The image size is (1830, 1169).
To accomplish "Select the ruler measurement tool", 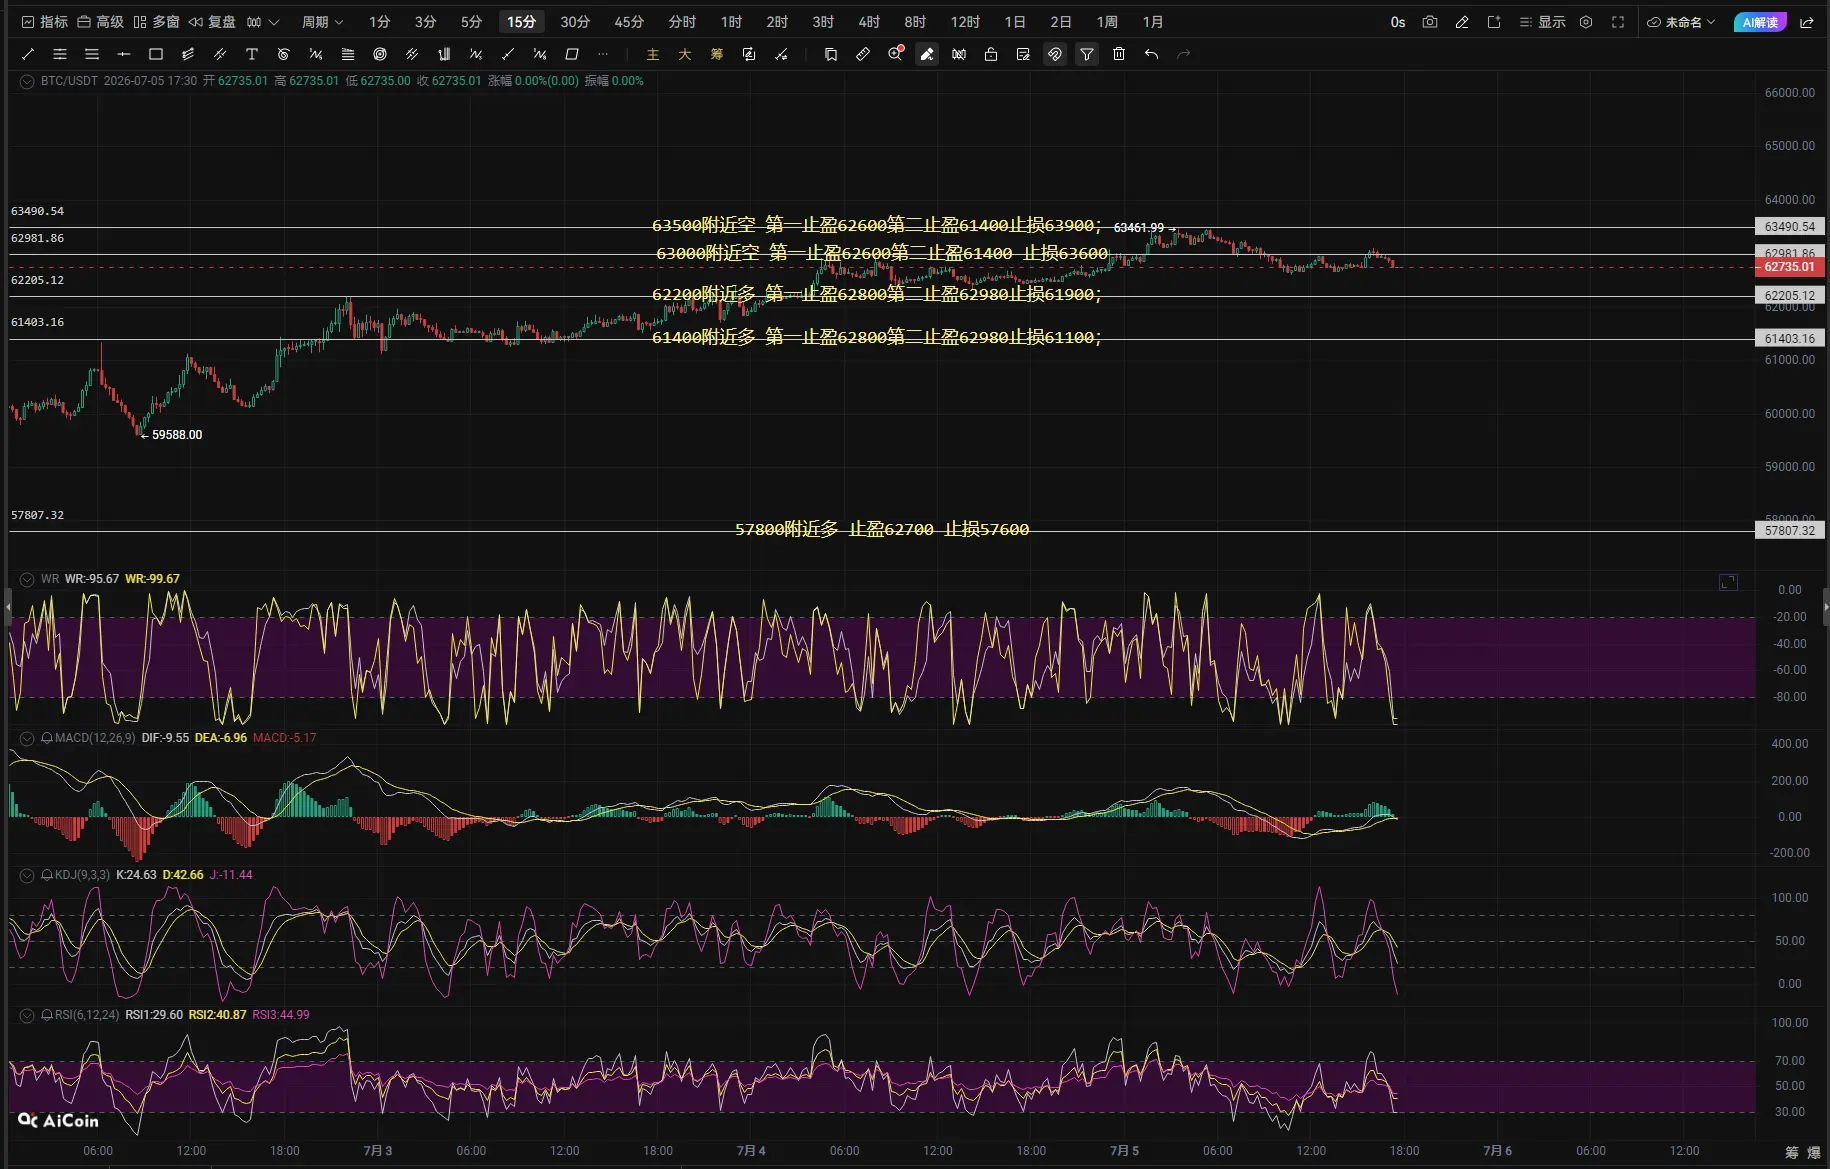I will [863, 54].
